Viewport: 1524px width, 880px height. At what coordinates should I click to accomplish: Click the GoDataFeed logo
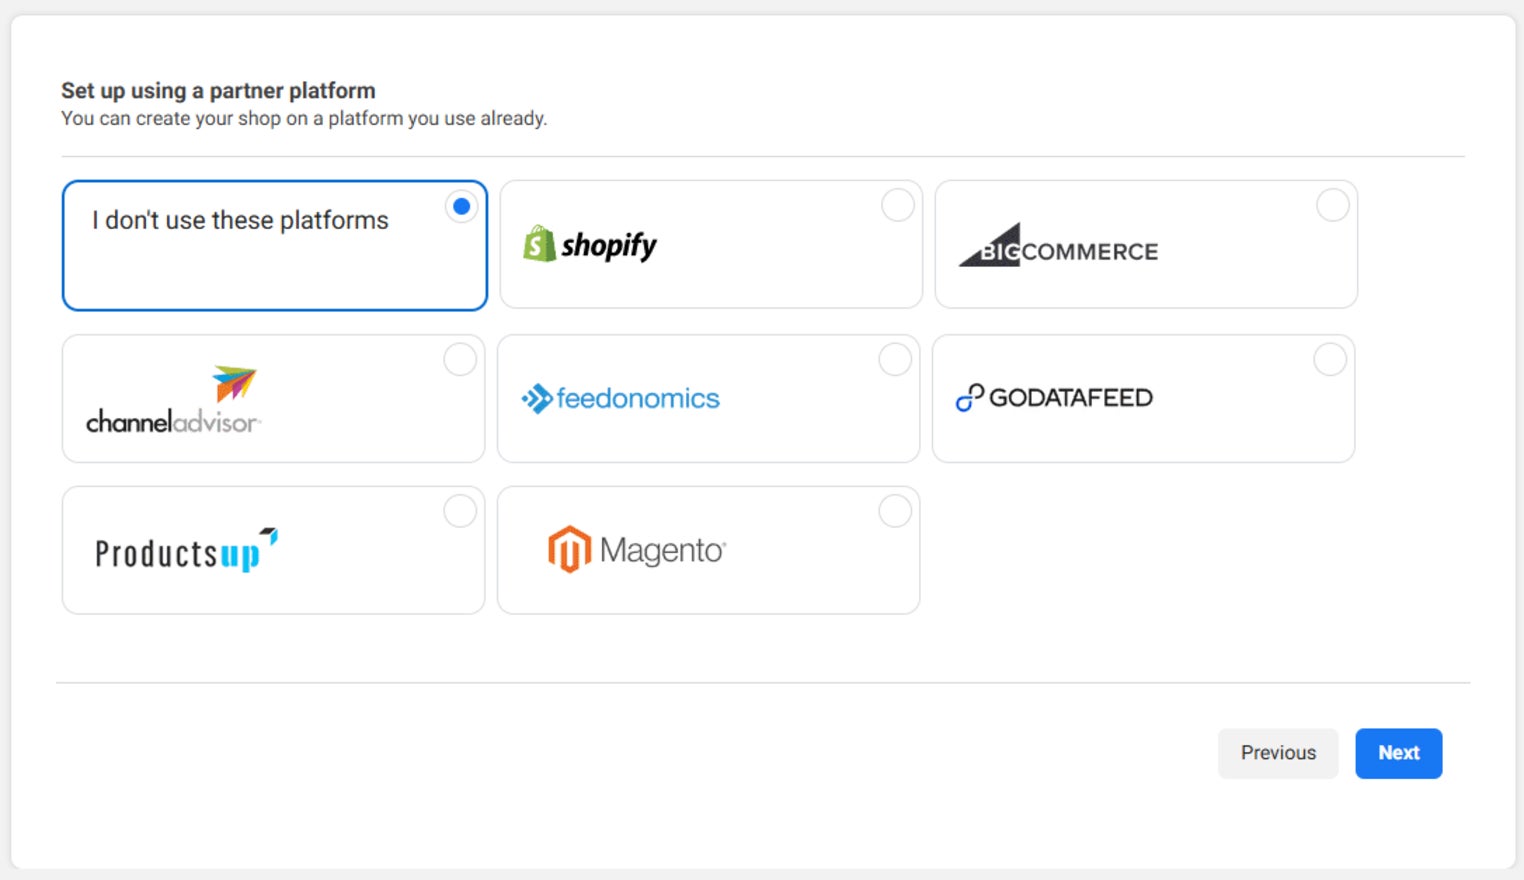point(1054,397)
